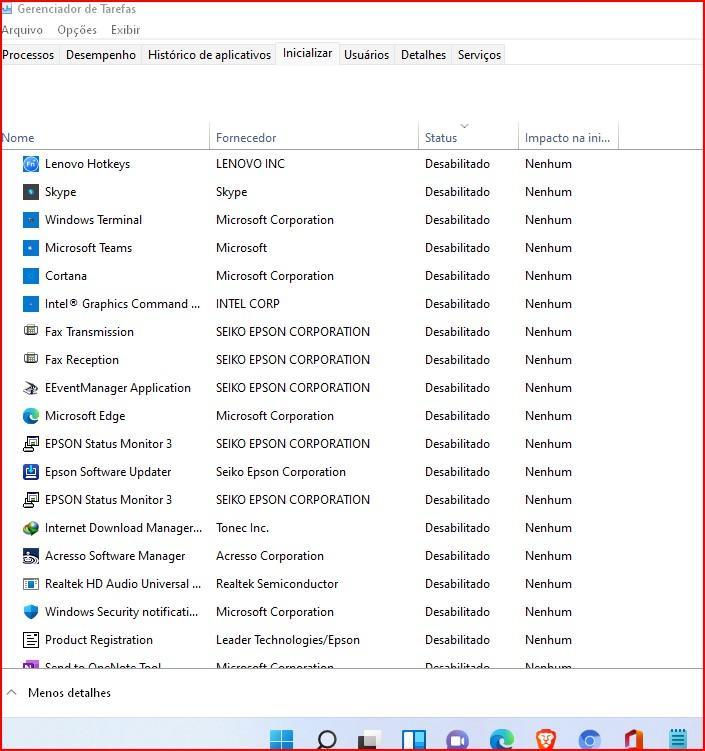The height and width of the screenshot is (751, 705).
Task: Click Seiko Epson Corporation updater supplier
Action: pos(281,472)
